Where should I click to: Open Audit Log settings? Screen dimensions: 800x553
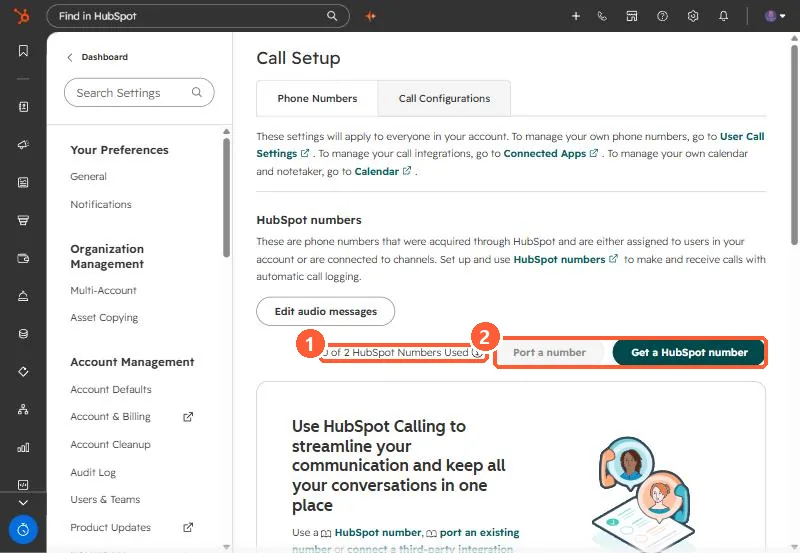point(93,472)
